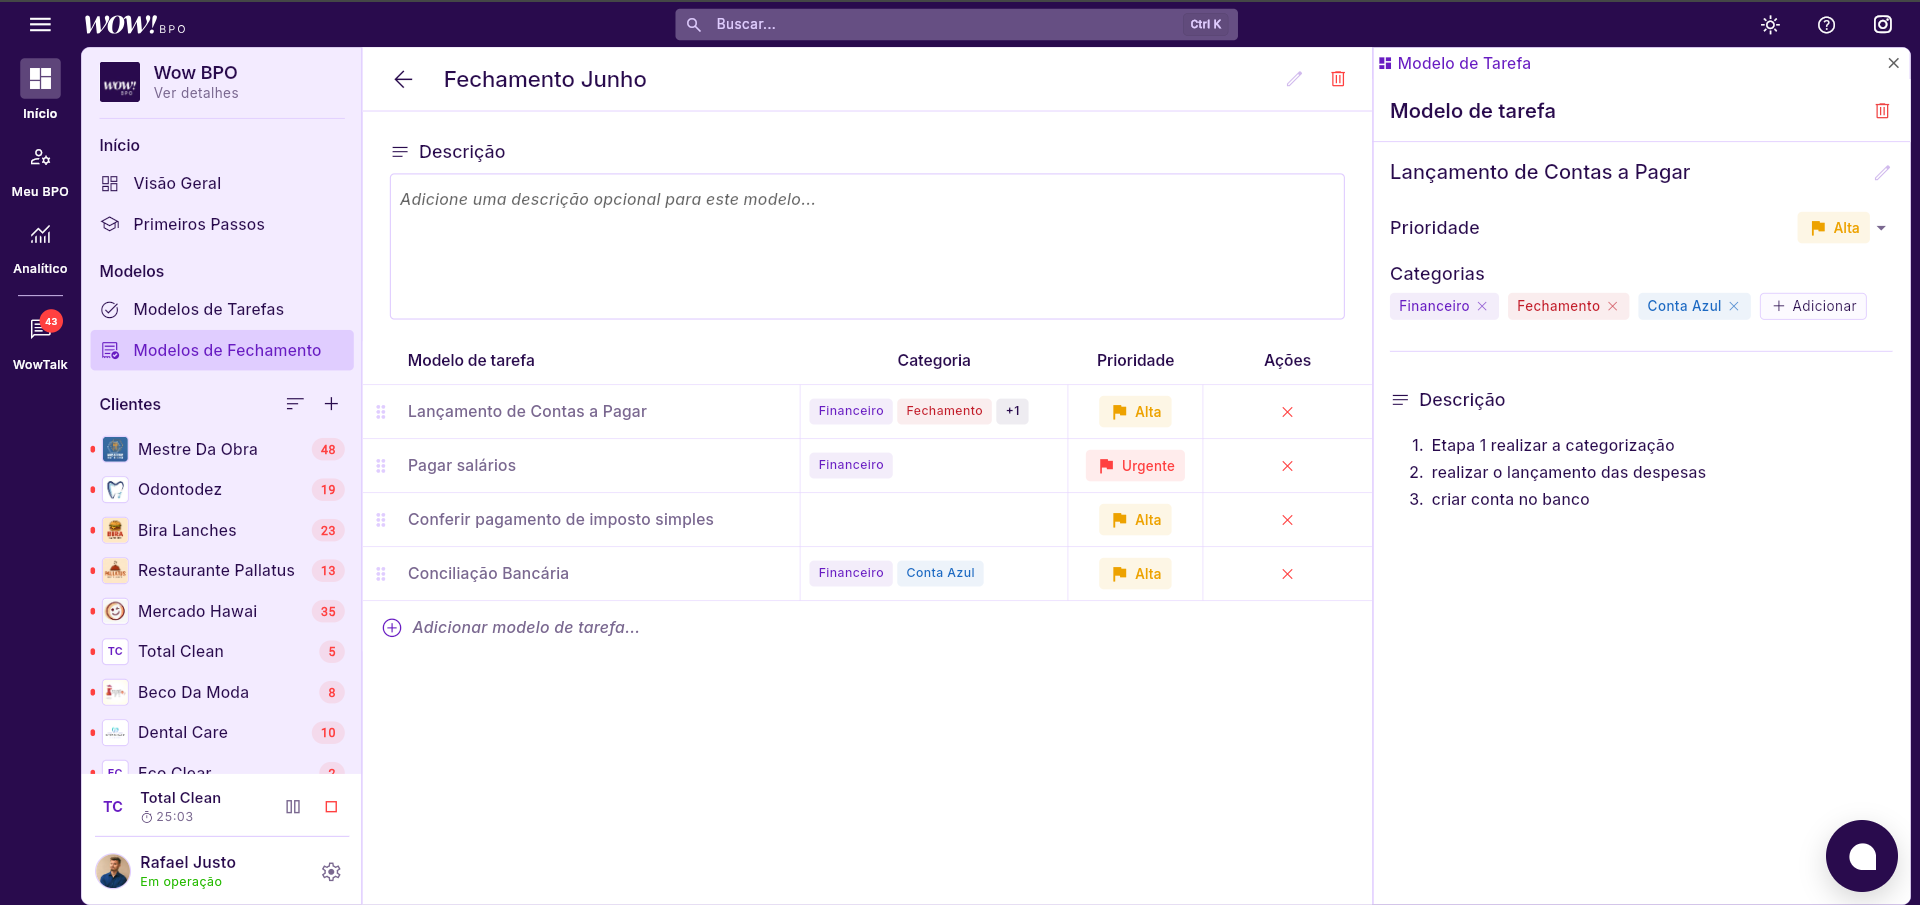Delete Fechamento Junho using the trash icon
Image resolution: width=1920 pixels, height=905 pixels.
[1337, 79]
